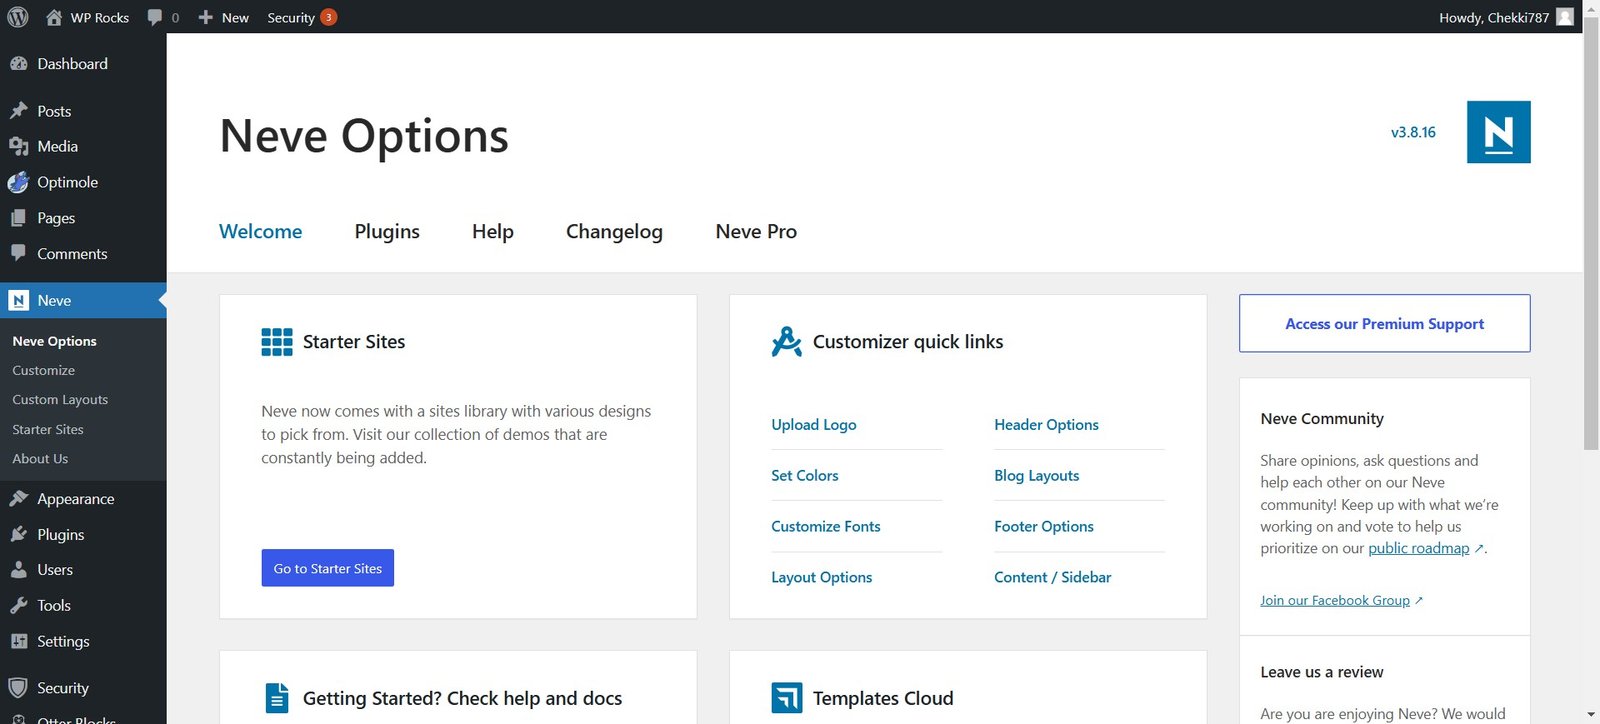This screenshot has width=1600, height=724.
Task: Expand the New content menu in admin bar
Action: click(x=224, y=17)
